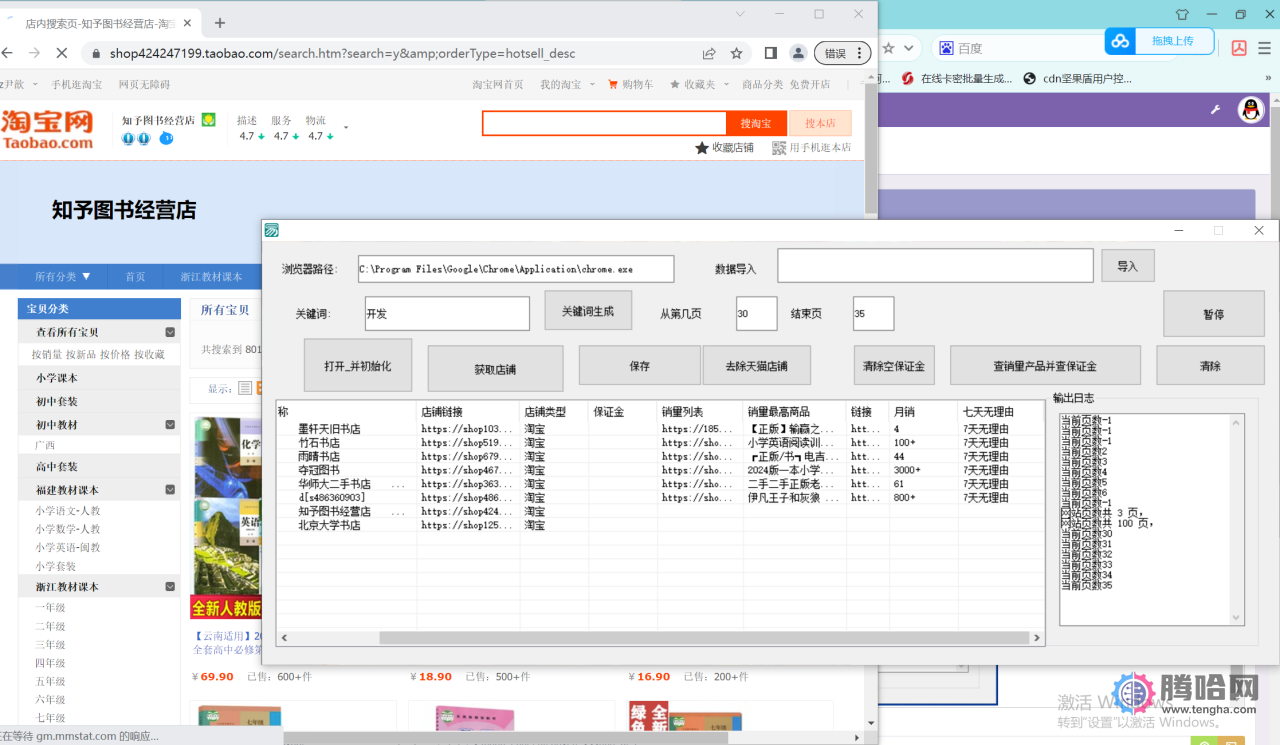Viewport: 1280px width, 745px height.
Task: Click the 收藏店铺 star icon
Action: tap(702, 148)
